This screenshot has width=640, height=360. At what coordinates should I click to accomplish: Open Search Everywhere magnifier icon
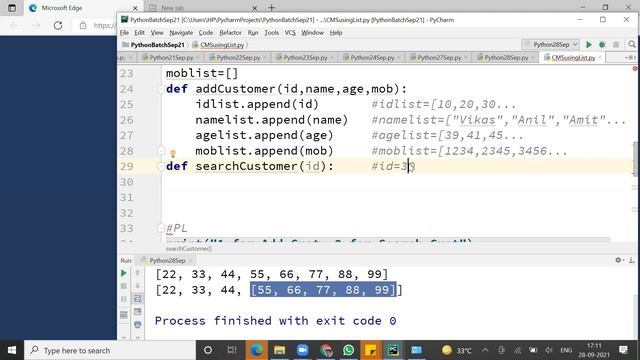[x=632, y=44]
